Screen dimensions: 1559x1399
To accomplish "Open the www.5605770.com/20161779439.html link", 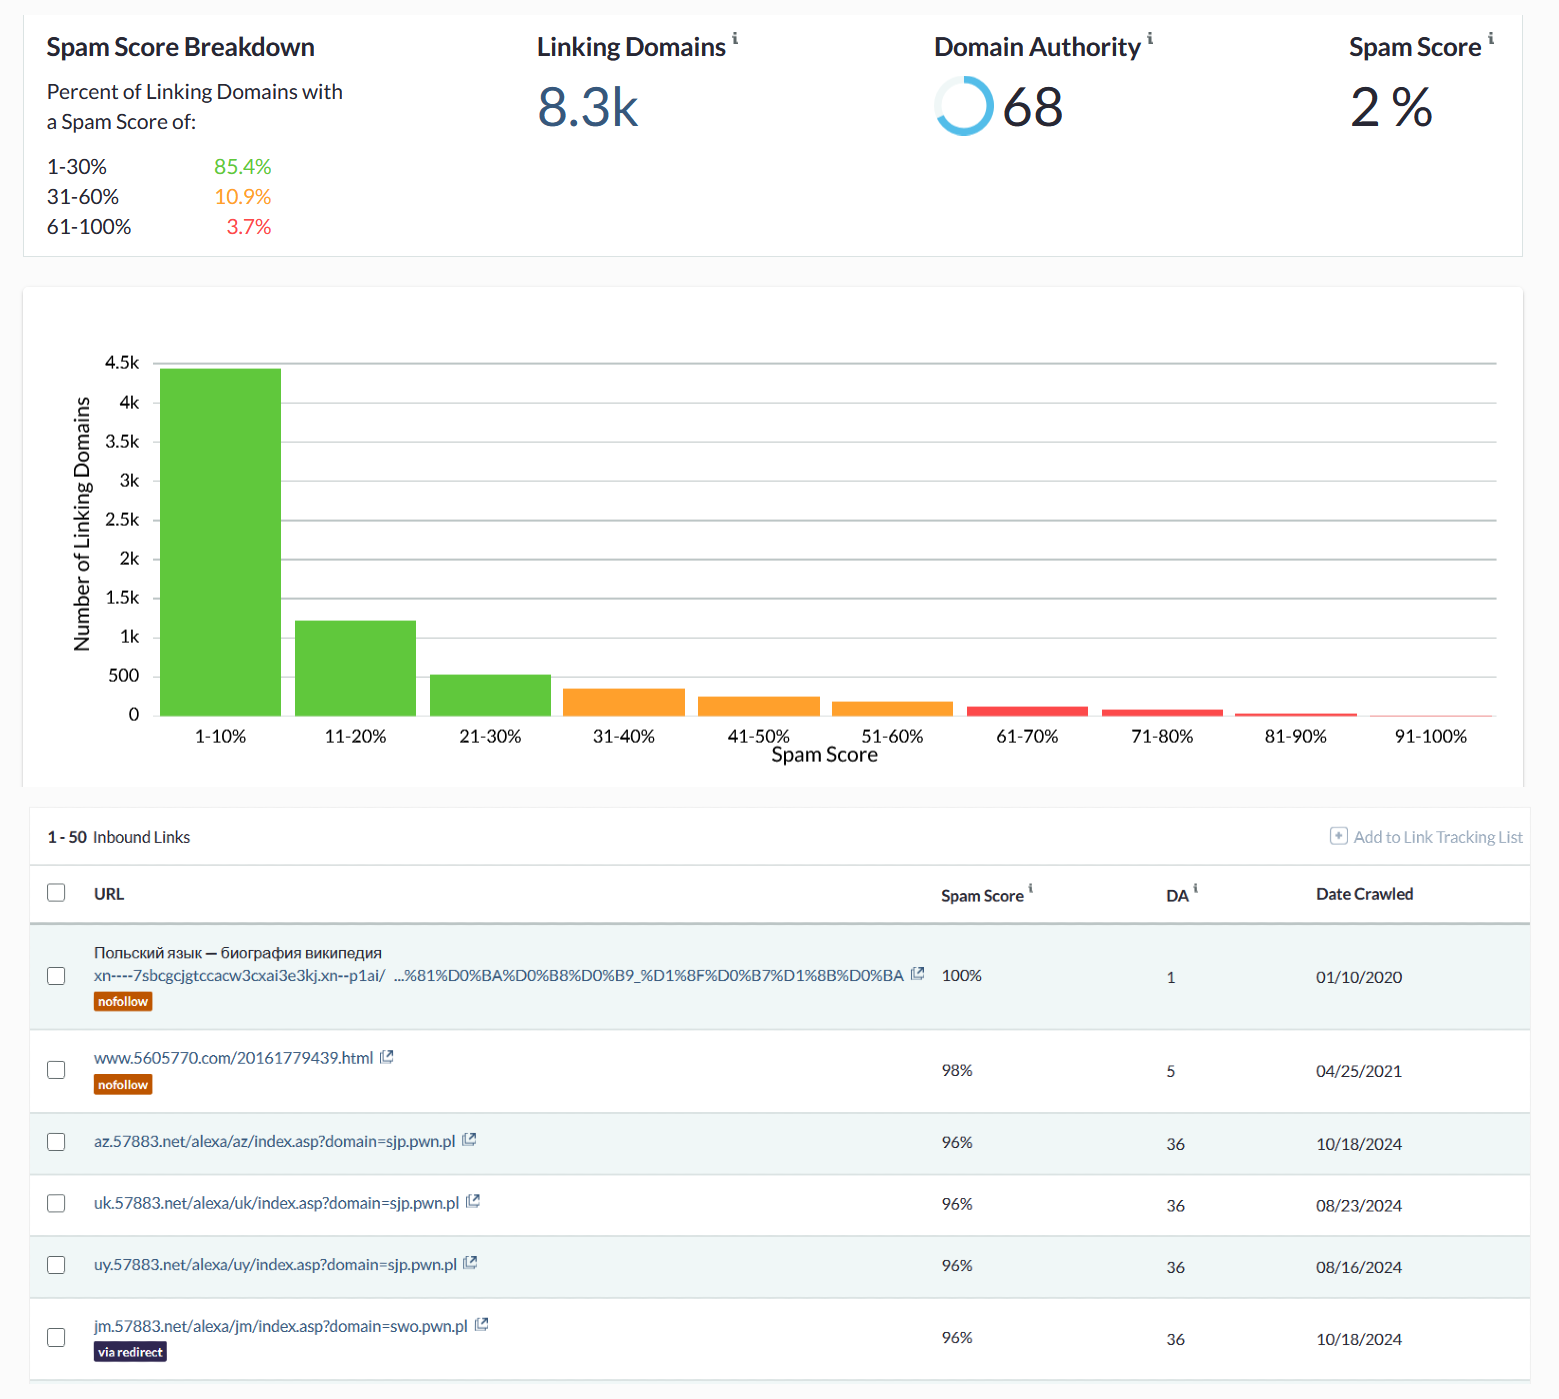I will click(233, 1058).
